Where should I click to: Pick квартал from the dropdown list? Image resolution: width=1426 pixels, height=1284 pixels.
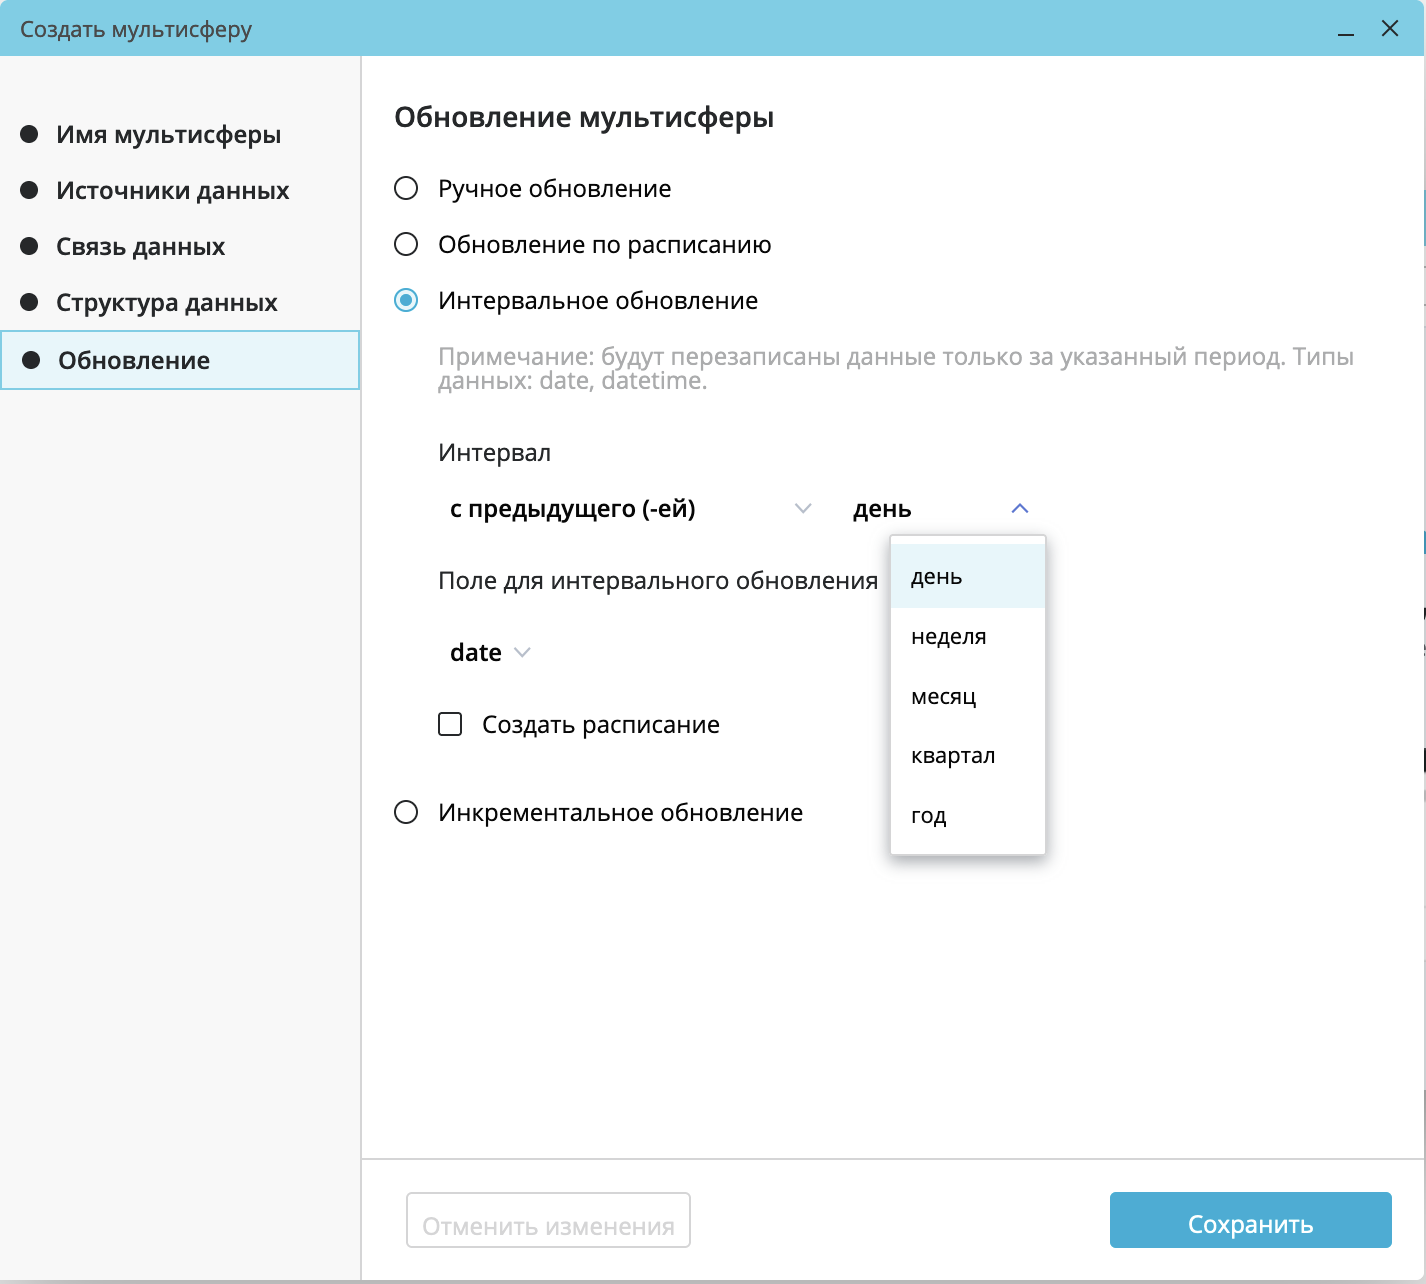point(968,756)
